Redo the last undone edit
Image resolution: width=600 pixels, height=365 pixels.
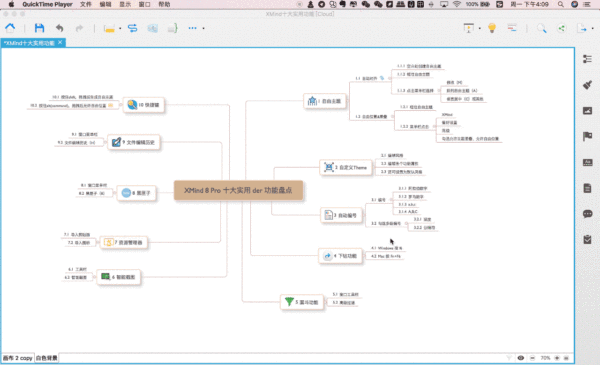[x=79, y=28]
